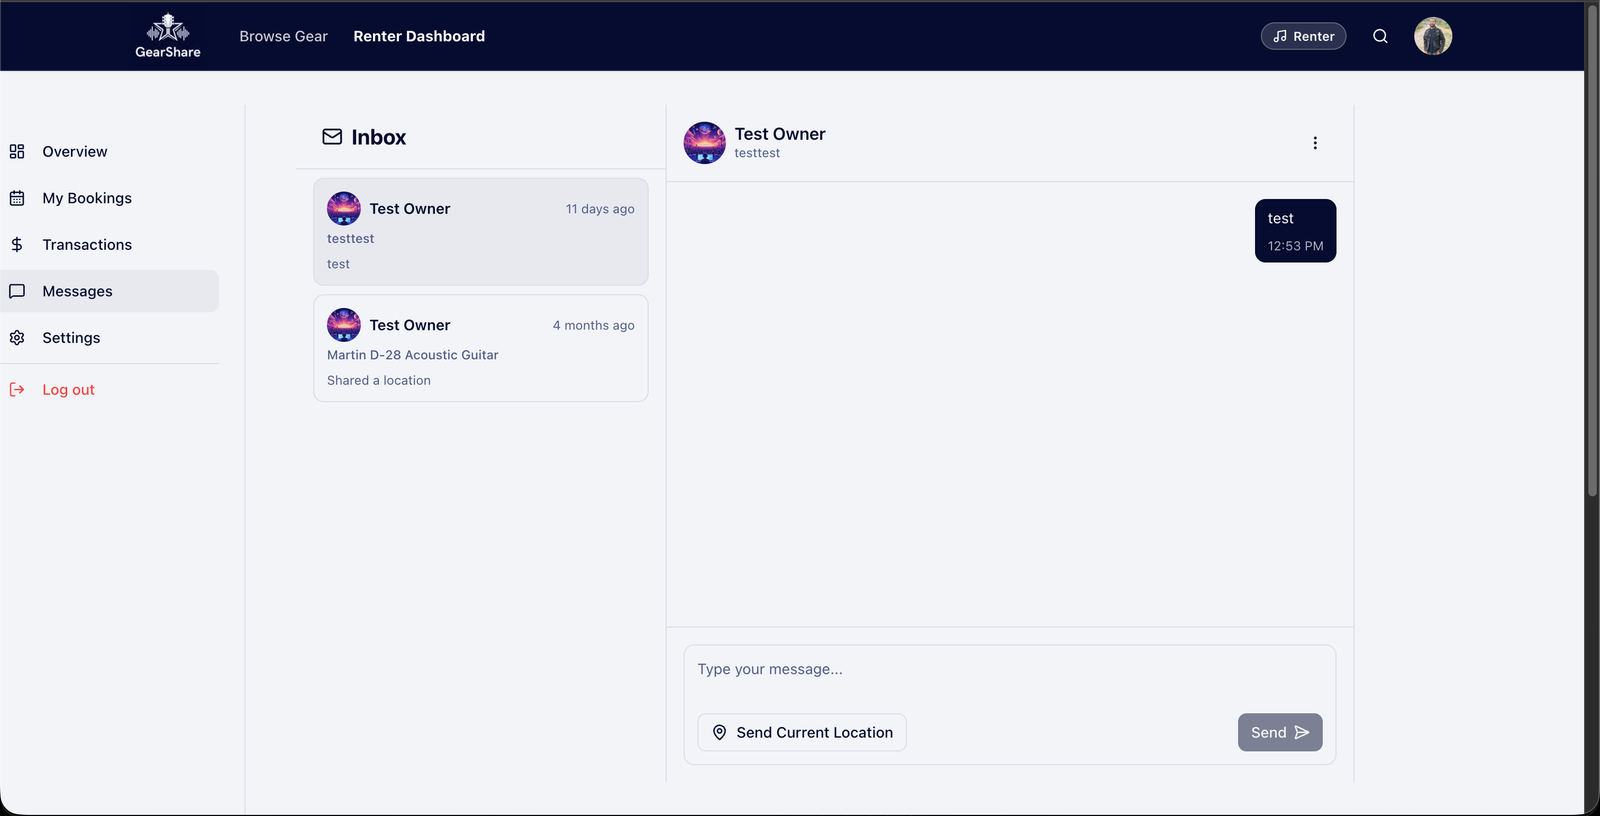The image size is (1600, 816).
Task: Click the GearShare logo
Action: pos(168,36)
